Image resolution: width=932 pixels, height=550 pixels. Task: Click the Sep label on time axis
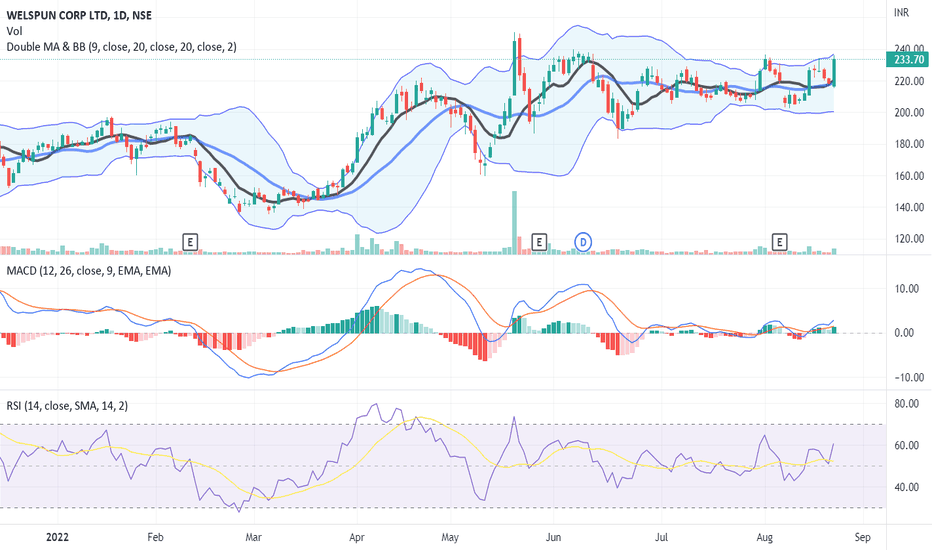(862, 538)
